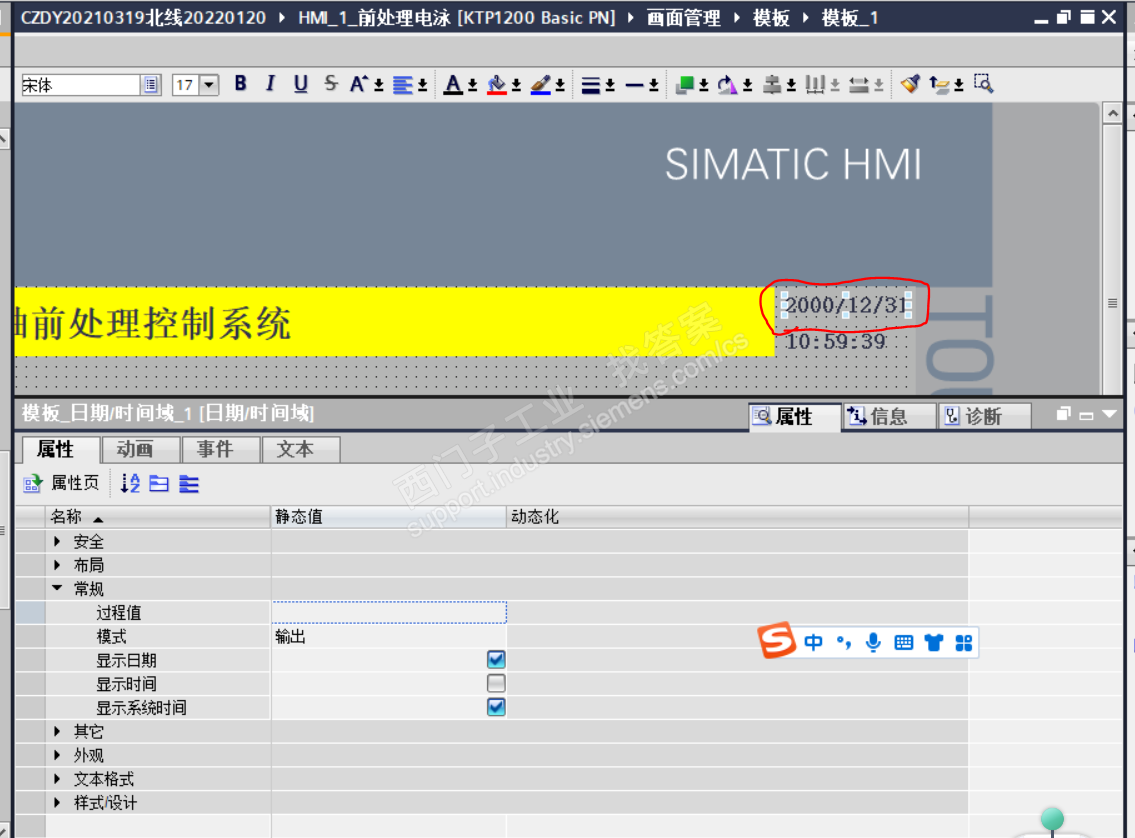Click the 画面管理 breadcrumb
Image resolution: width=1135 pixels, height=838 pixels.
[683, 18]
